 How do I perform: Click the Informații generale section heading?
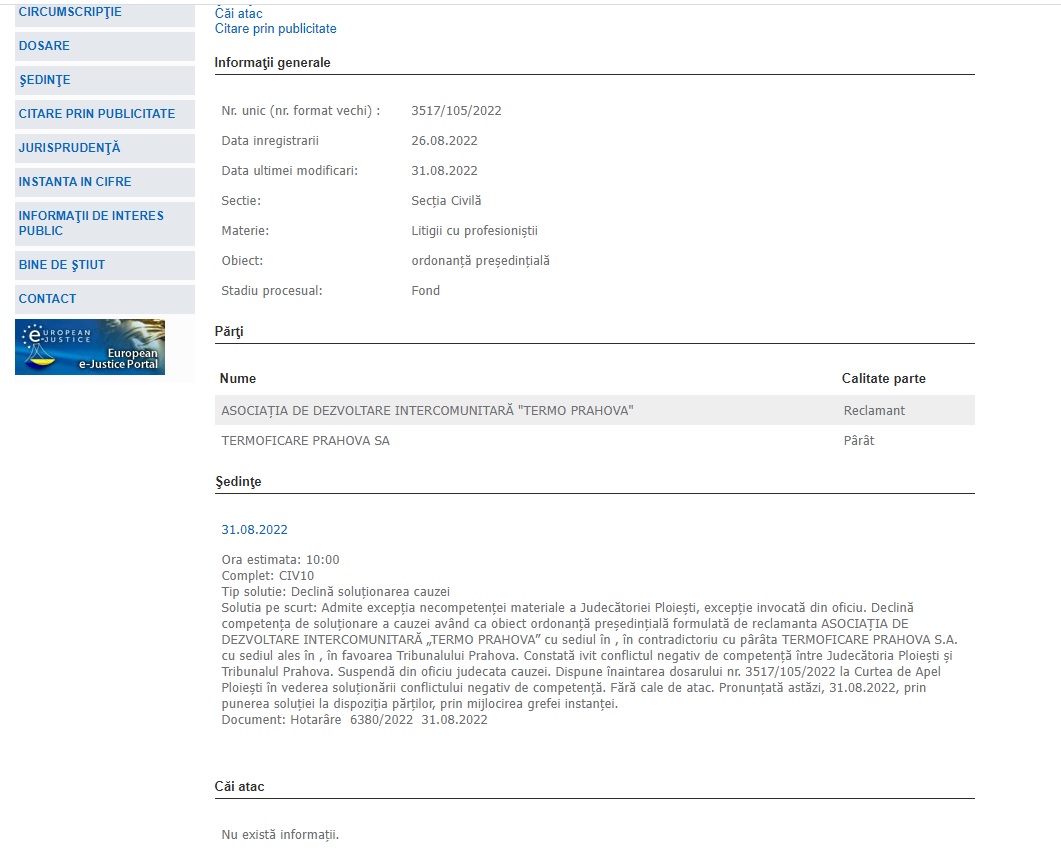tap(272, 63)
